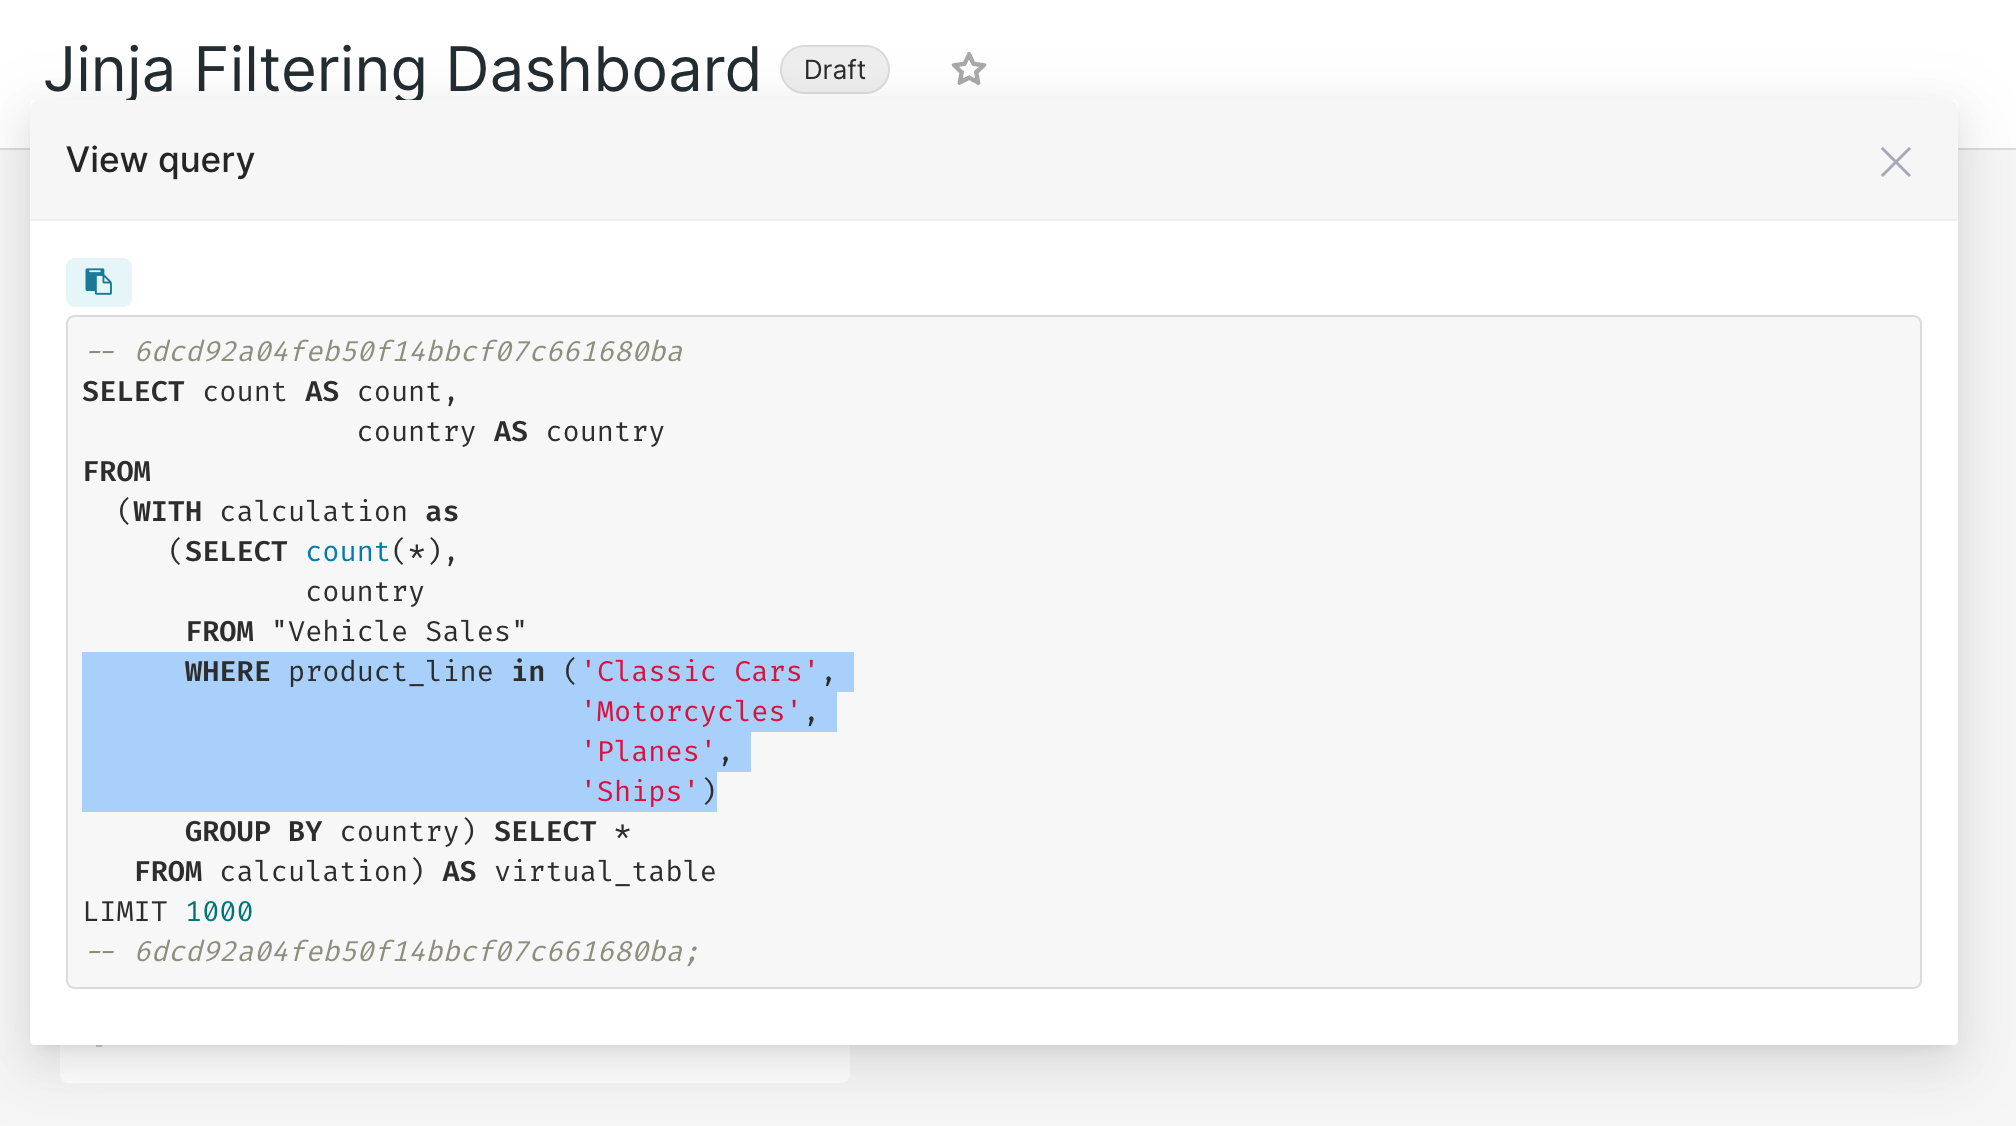Image resolution: width=2016 pixels, height=1126 pixels.
Task: Click the Draft status badge
Action: (834, 70)
